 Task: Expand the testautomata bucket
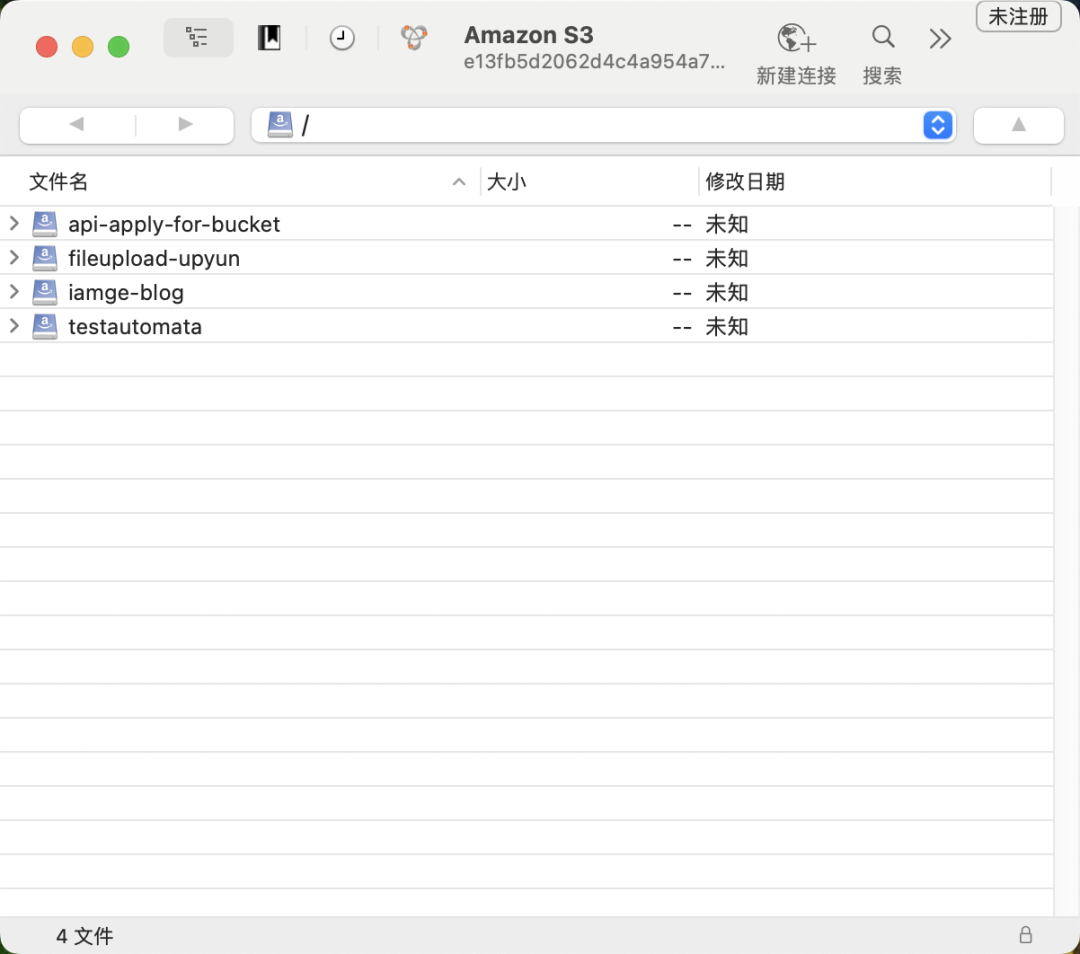[14, 326]
